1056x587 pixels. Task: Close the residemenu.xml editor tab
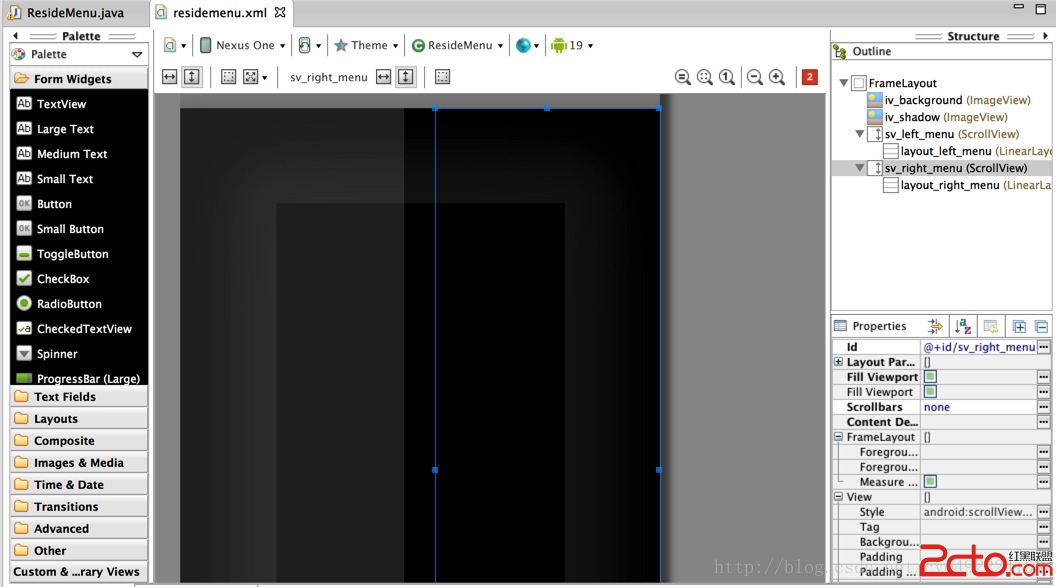click(x=280, y=12)
